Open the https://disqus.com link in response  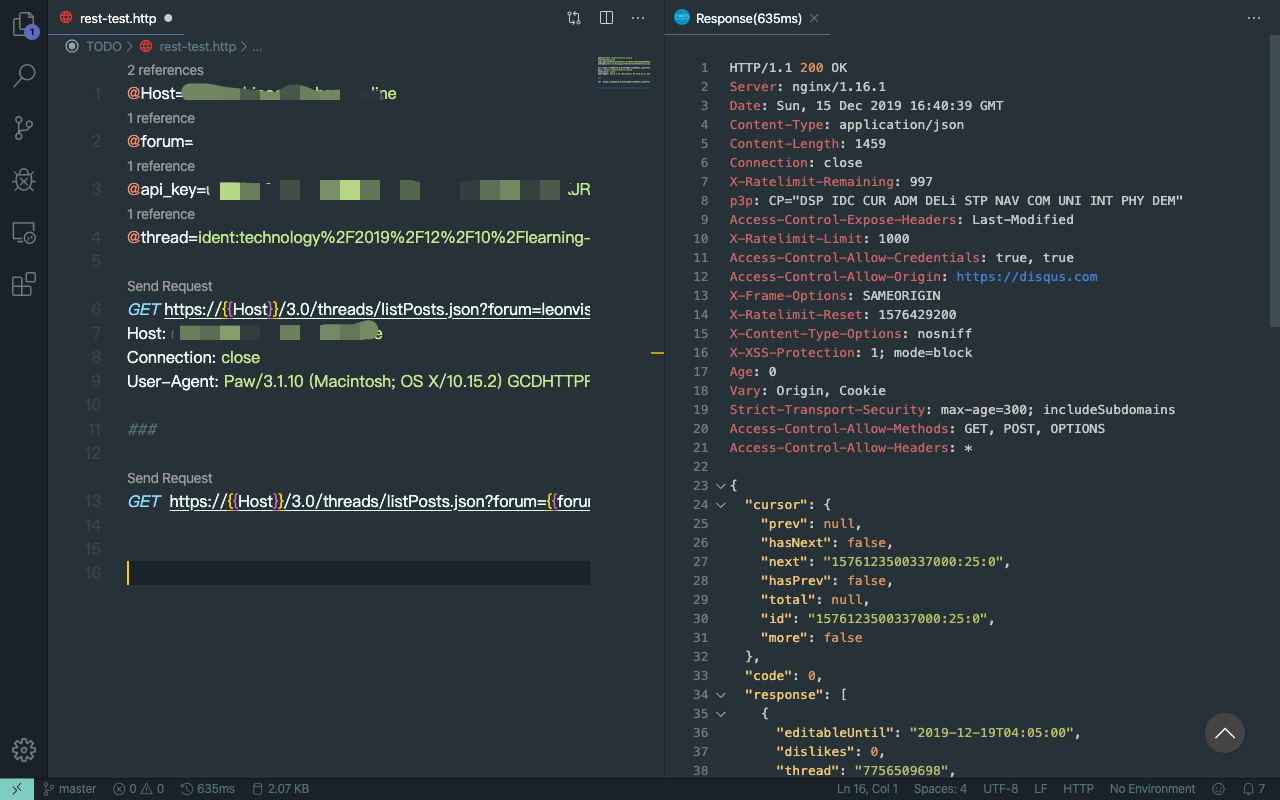click(x=1026, y=277)
